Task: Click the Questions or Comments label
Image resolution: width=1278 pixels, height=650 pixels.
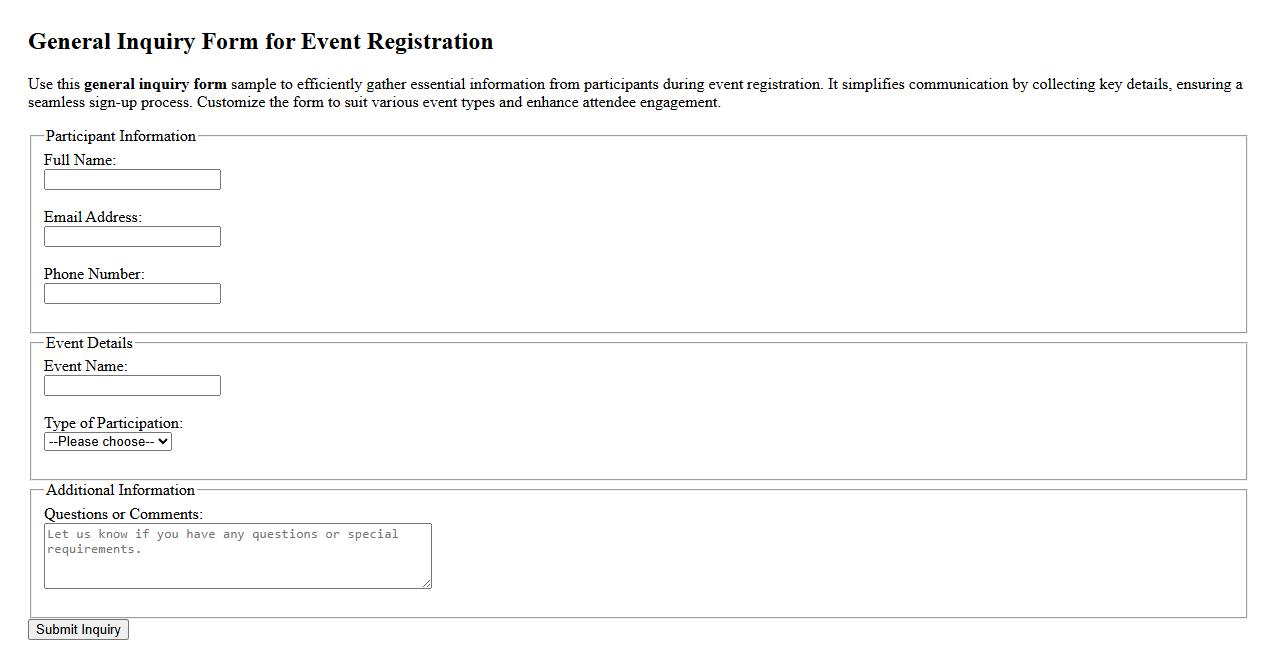Action: 124,513
